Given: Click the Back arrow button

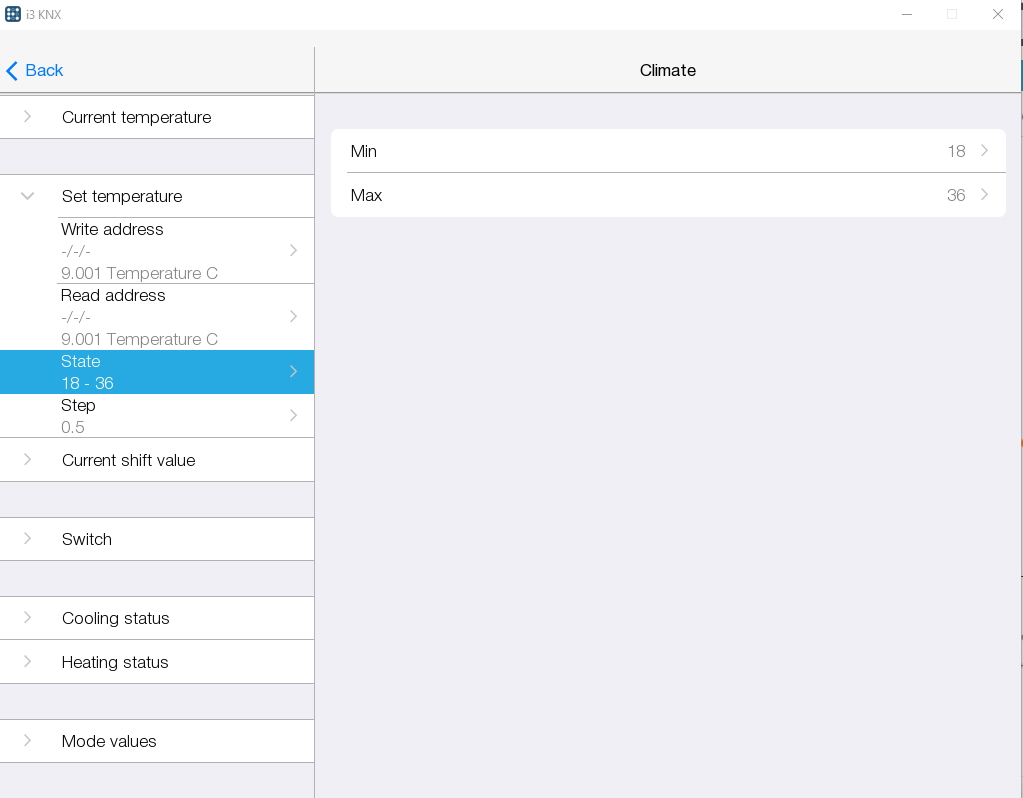Looking at the screenshot, I should pyautogui.click(x=34, y=70).
